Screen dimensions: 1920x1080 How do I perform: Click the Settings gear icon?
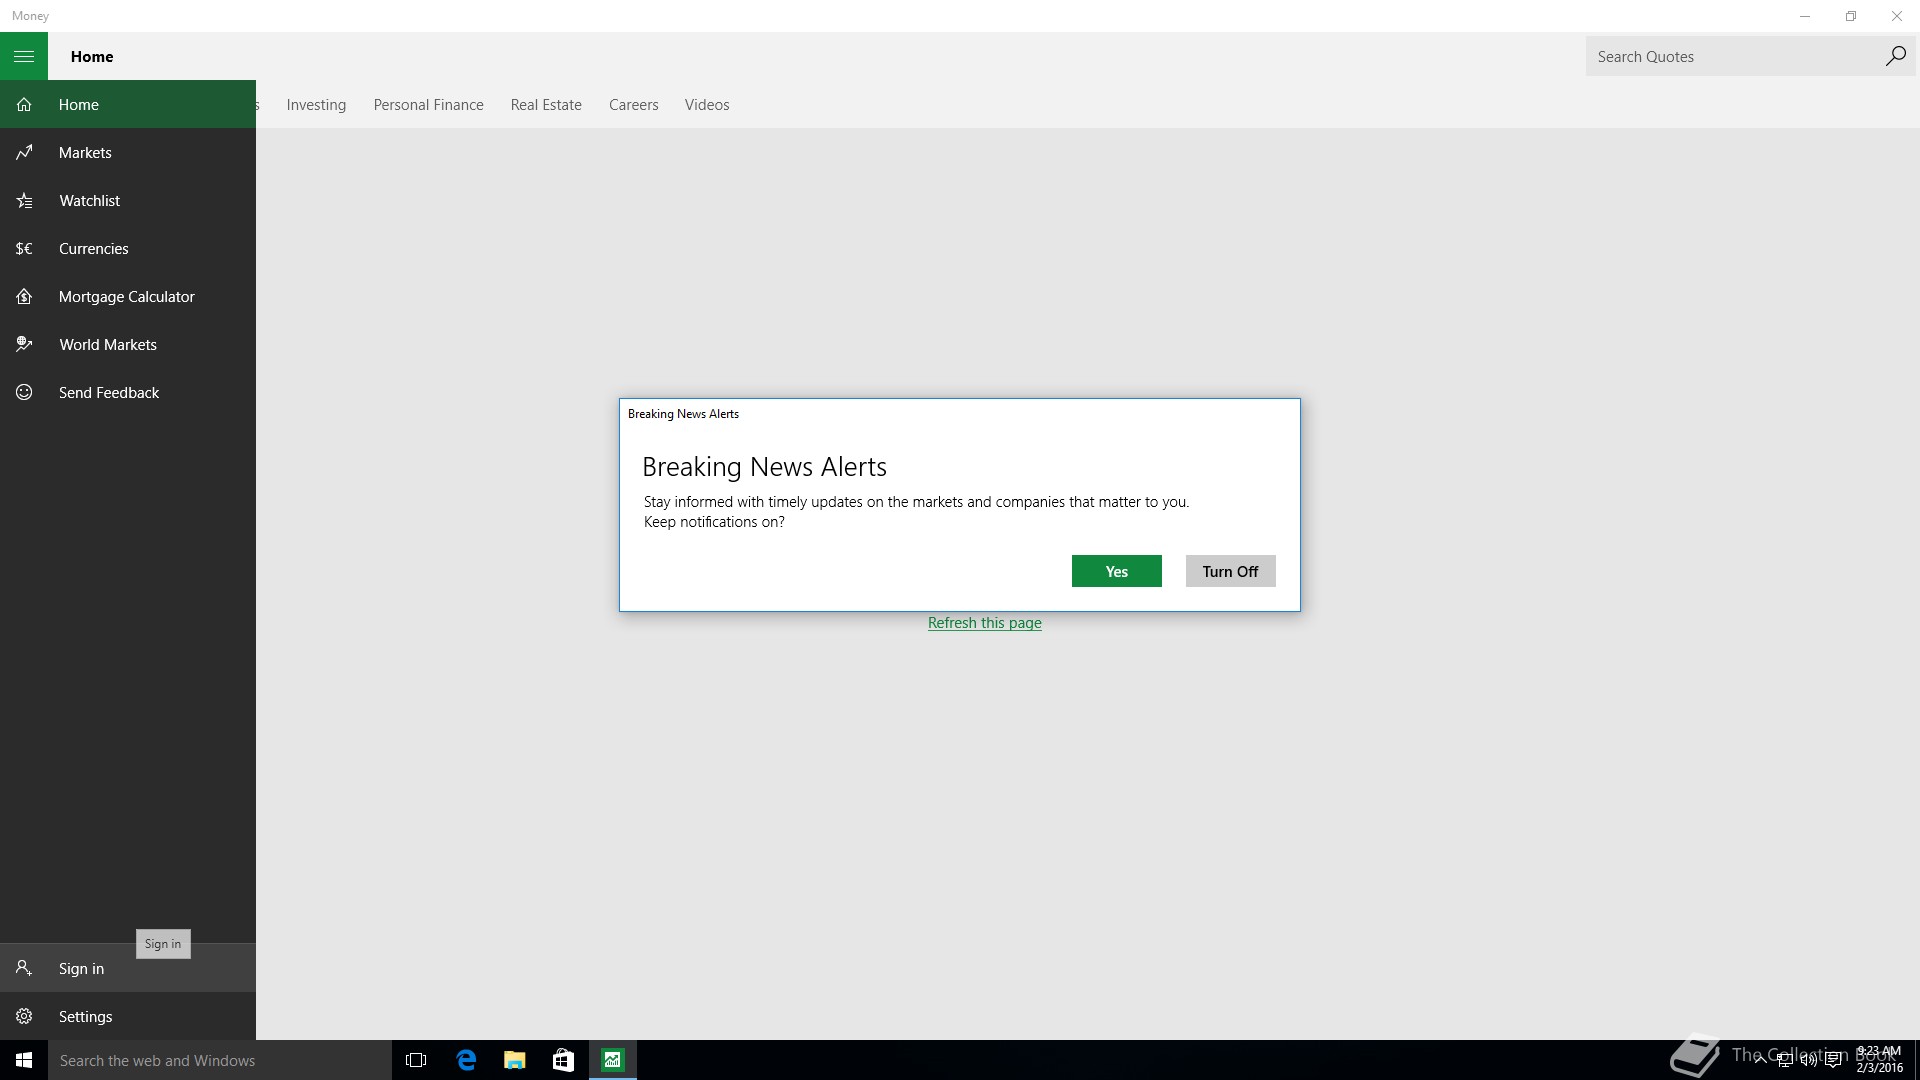[x=24, y=1016]
